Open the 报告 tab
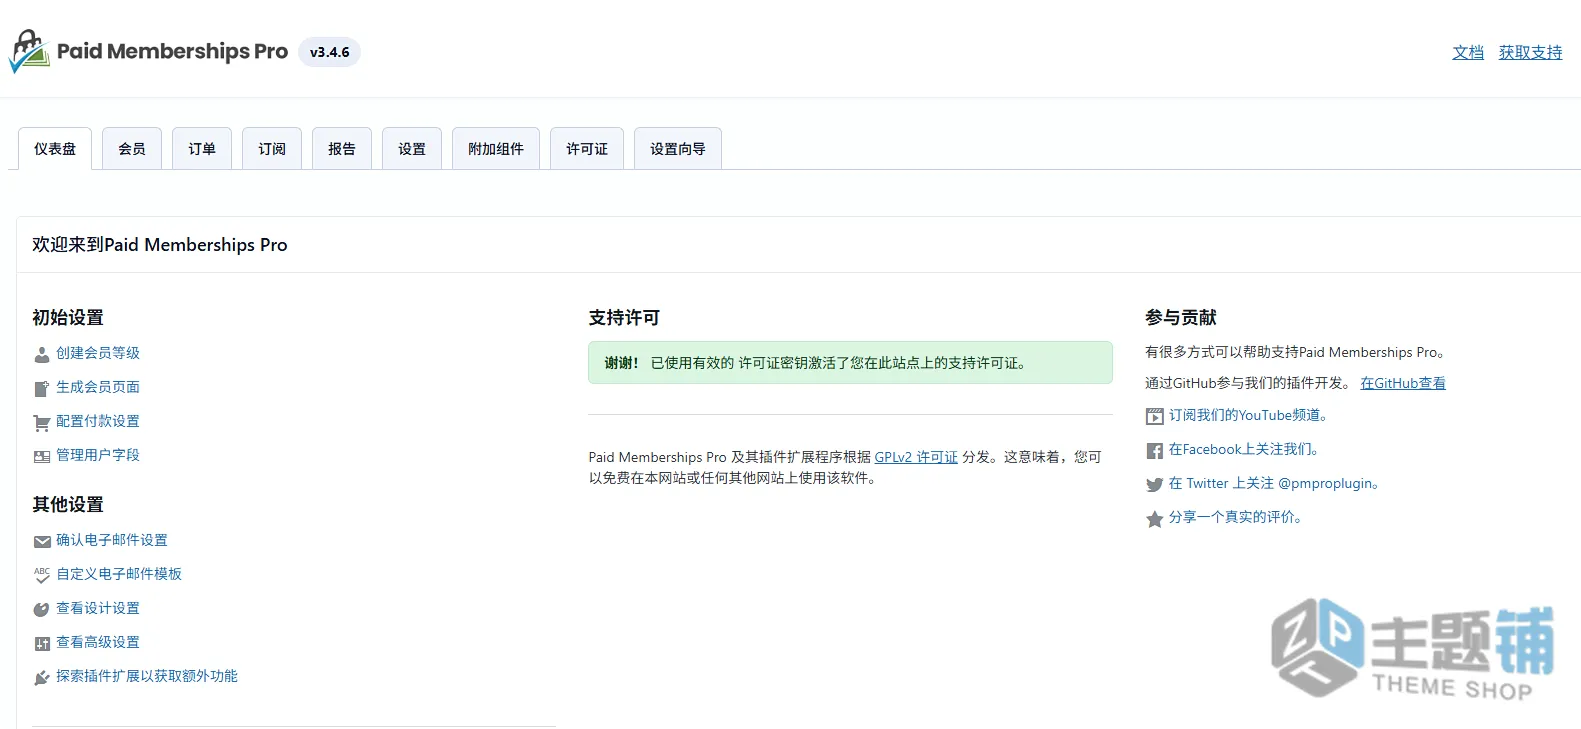The height and width of the screenshot is (729, 1581). [342, 149]
